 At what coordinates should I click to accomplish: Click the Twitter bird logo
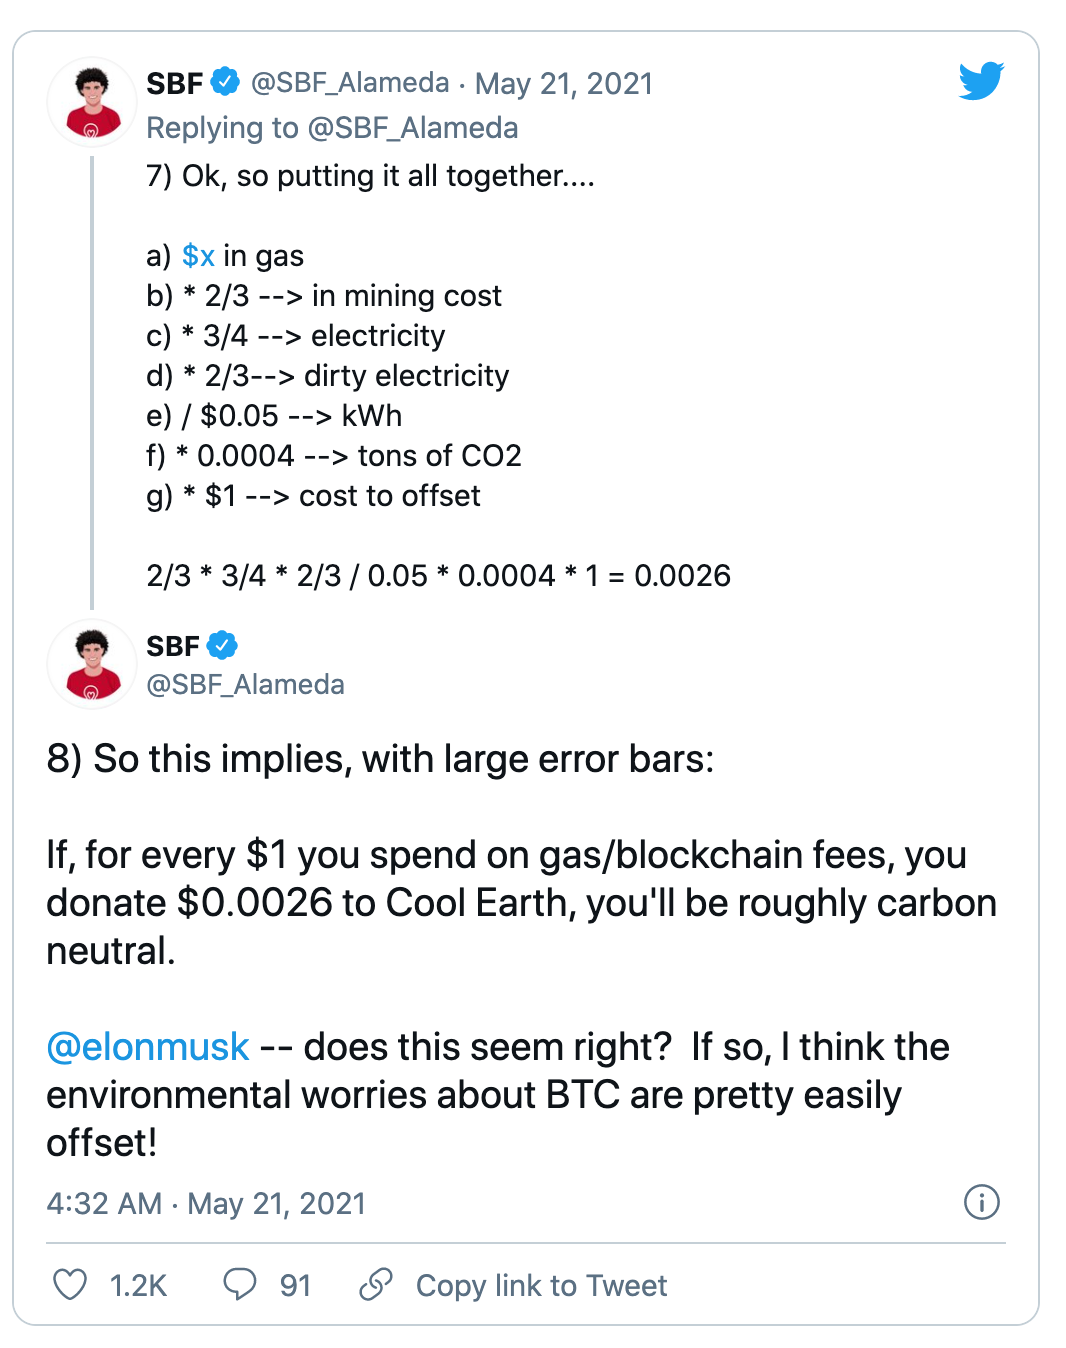(x=982, y=82)
